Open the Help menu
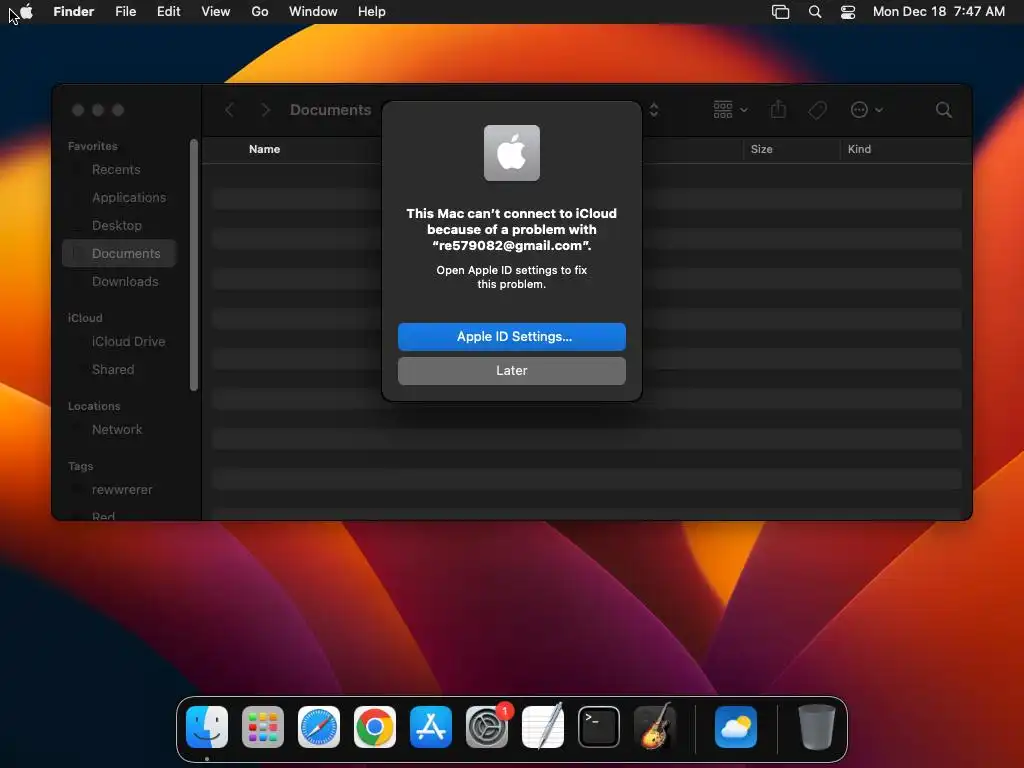This screenshot has height=768, width=1024. point(372,12)
